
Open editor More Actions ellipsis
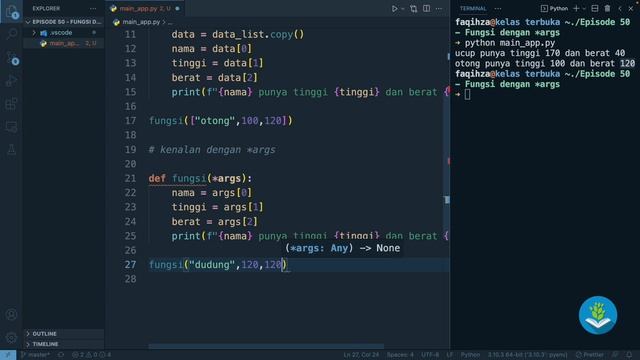439,9
